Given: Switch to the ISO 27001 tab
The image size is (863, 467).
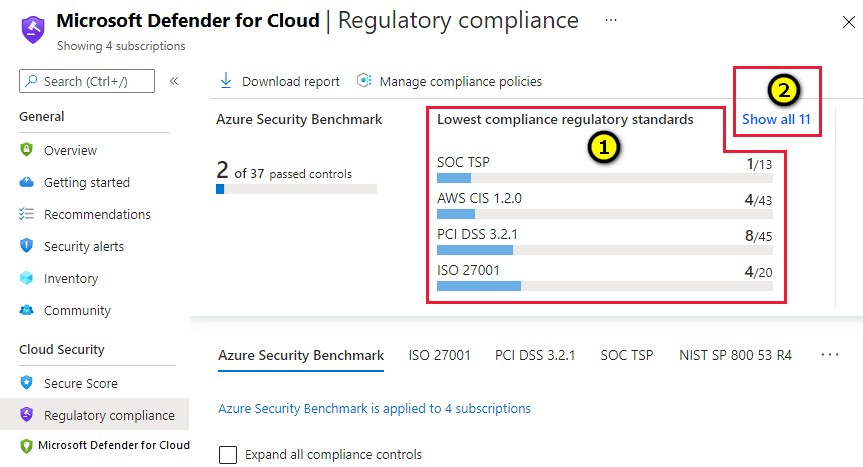Looking at the screenshot, I should [439, 355].
